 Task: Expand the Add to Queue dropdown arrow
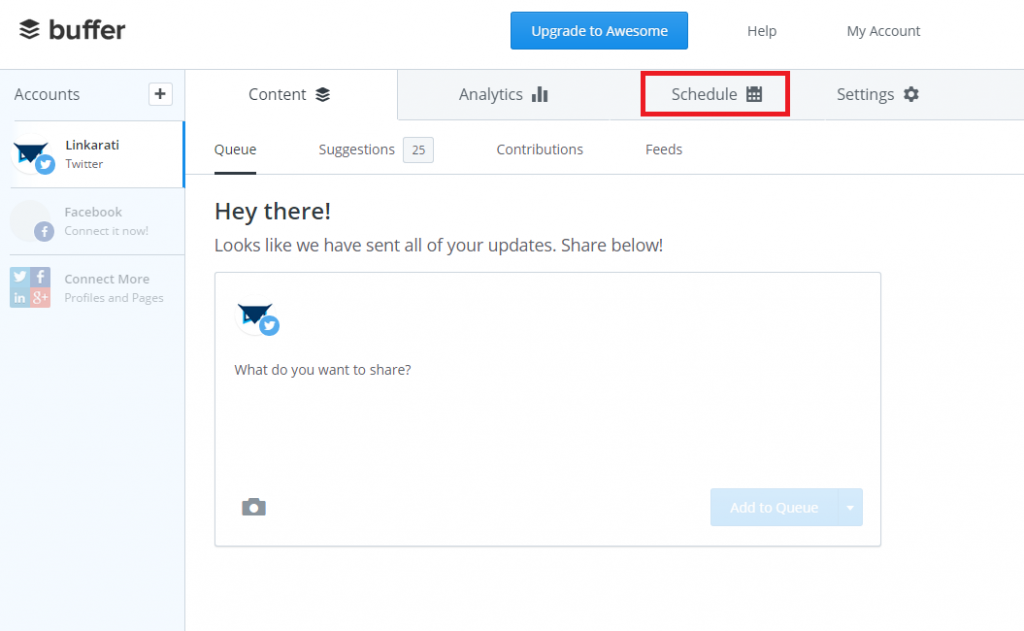tap(850, 508)
